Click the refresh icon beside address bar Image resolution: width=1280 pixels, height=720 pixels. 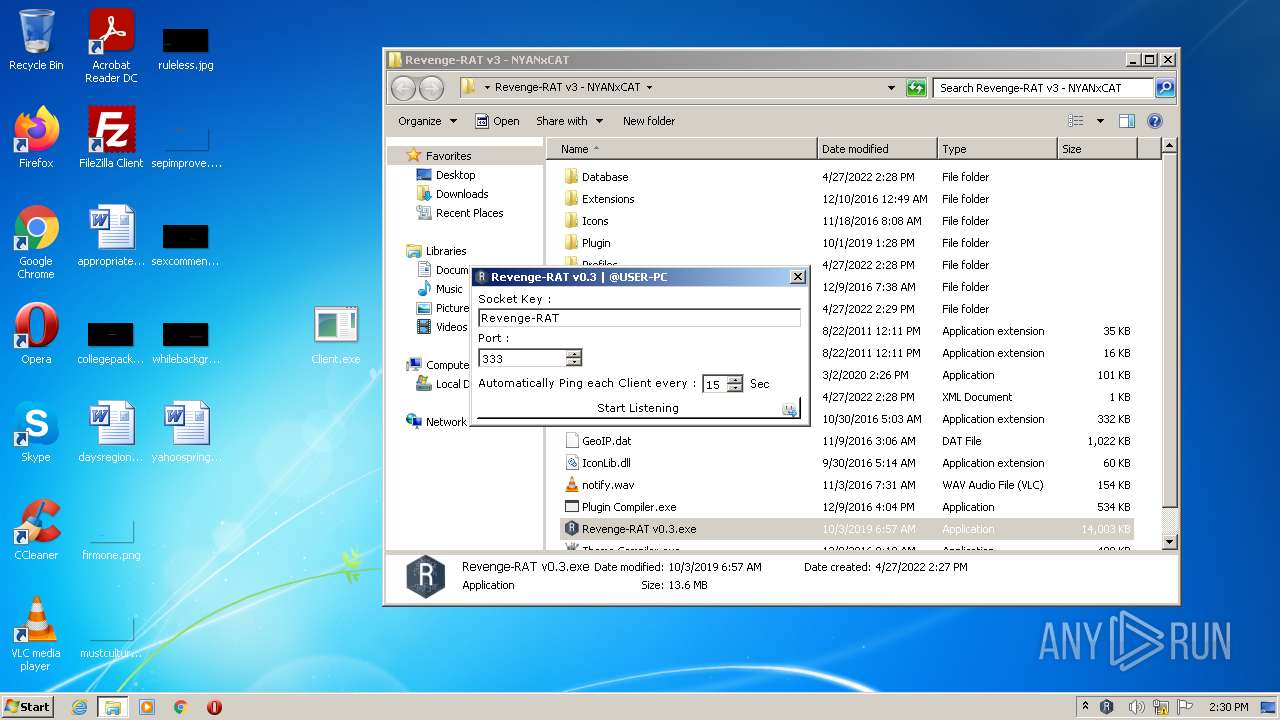click(x=916, y=88)
